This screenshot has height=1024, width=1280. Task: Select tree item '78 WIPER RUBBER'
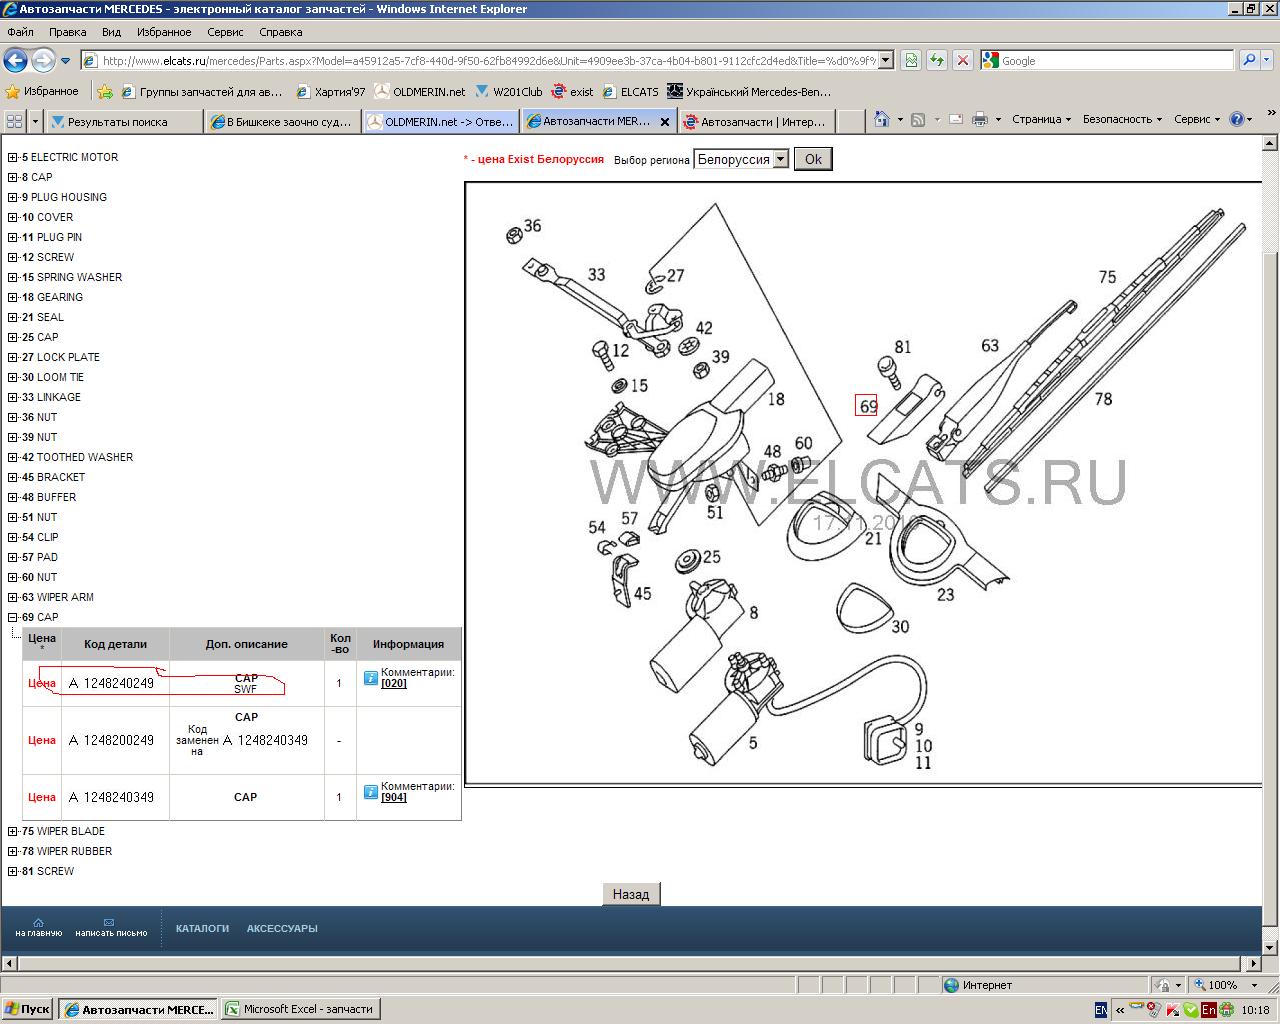tap(67, 851)
